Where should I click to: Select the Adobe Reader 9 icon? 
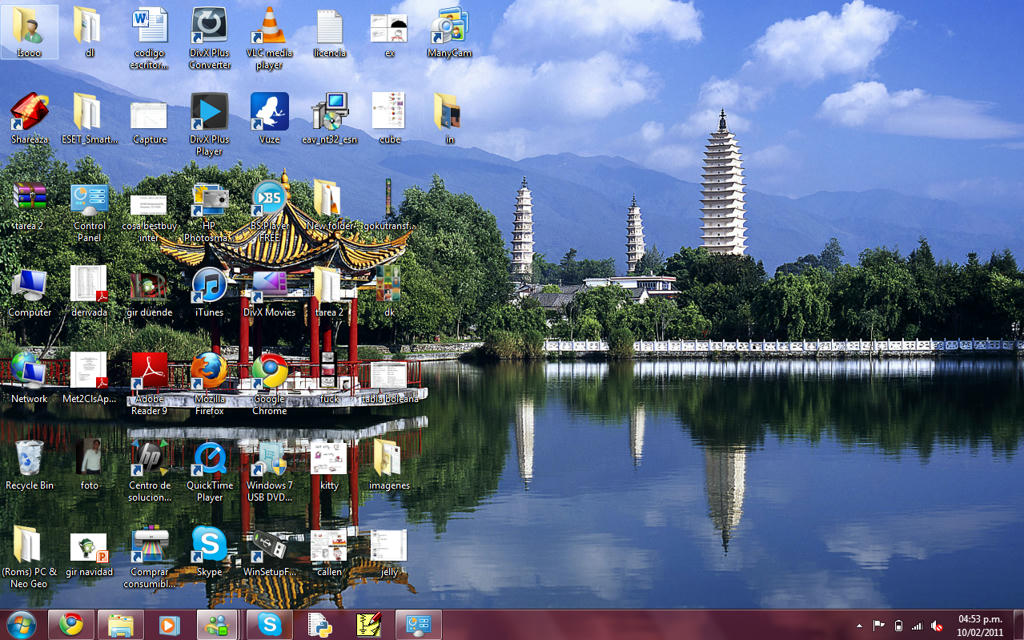point(149,372)
